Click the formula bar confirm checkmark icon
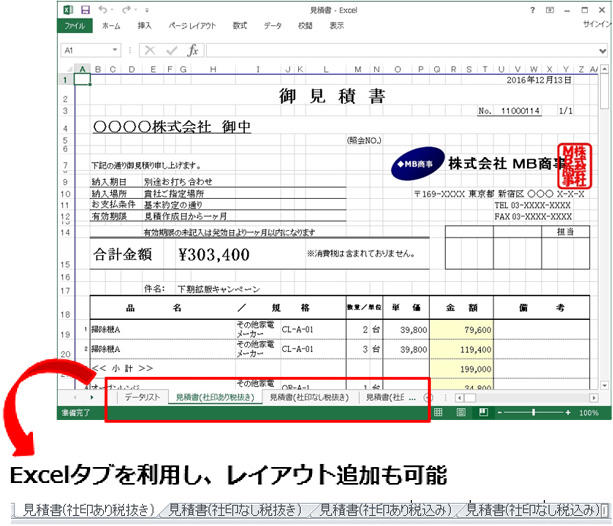613x526 pixels. pyautogui.click(x=172, y=50)
